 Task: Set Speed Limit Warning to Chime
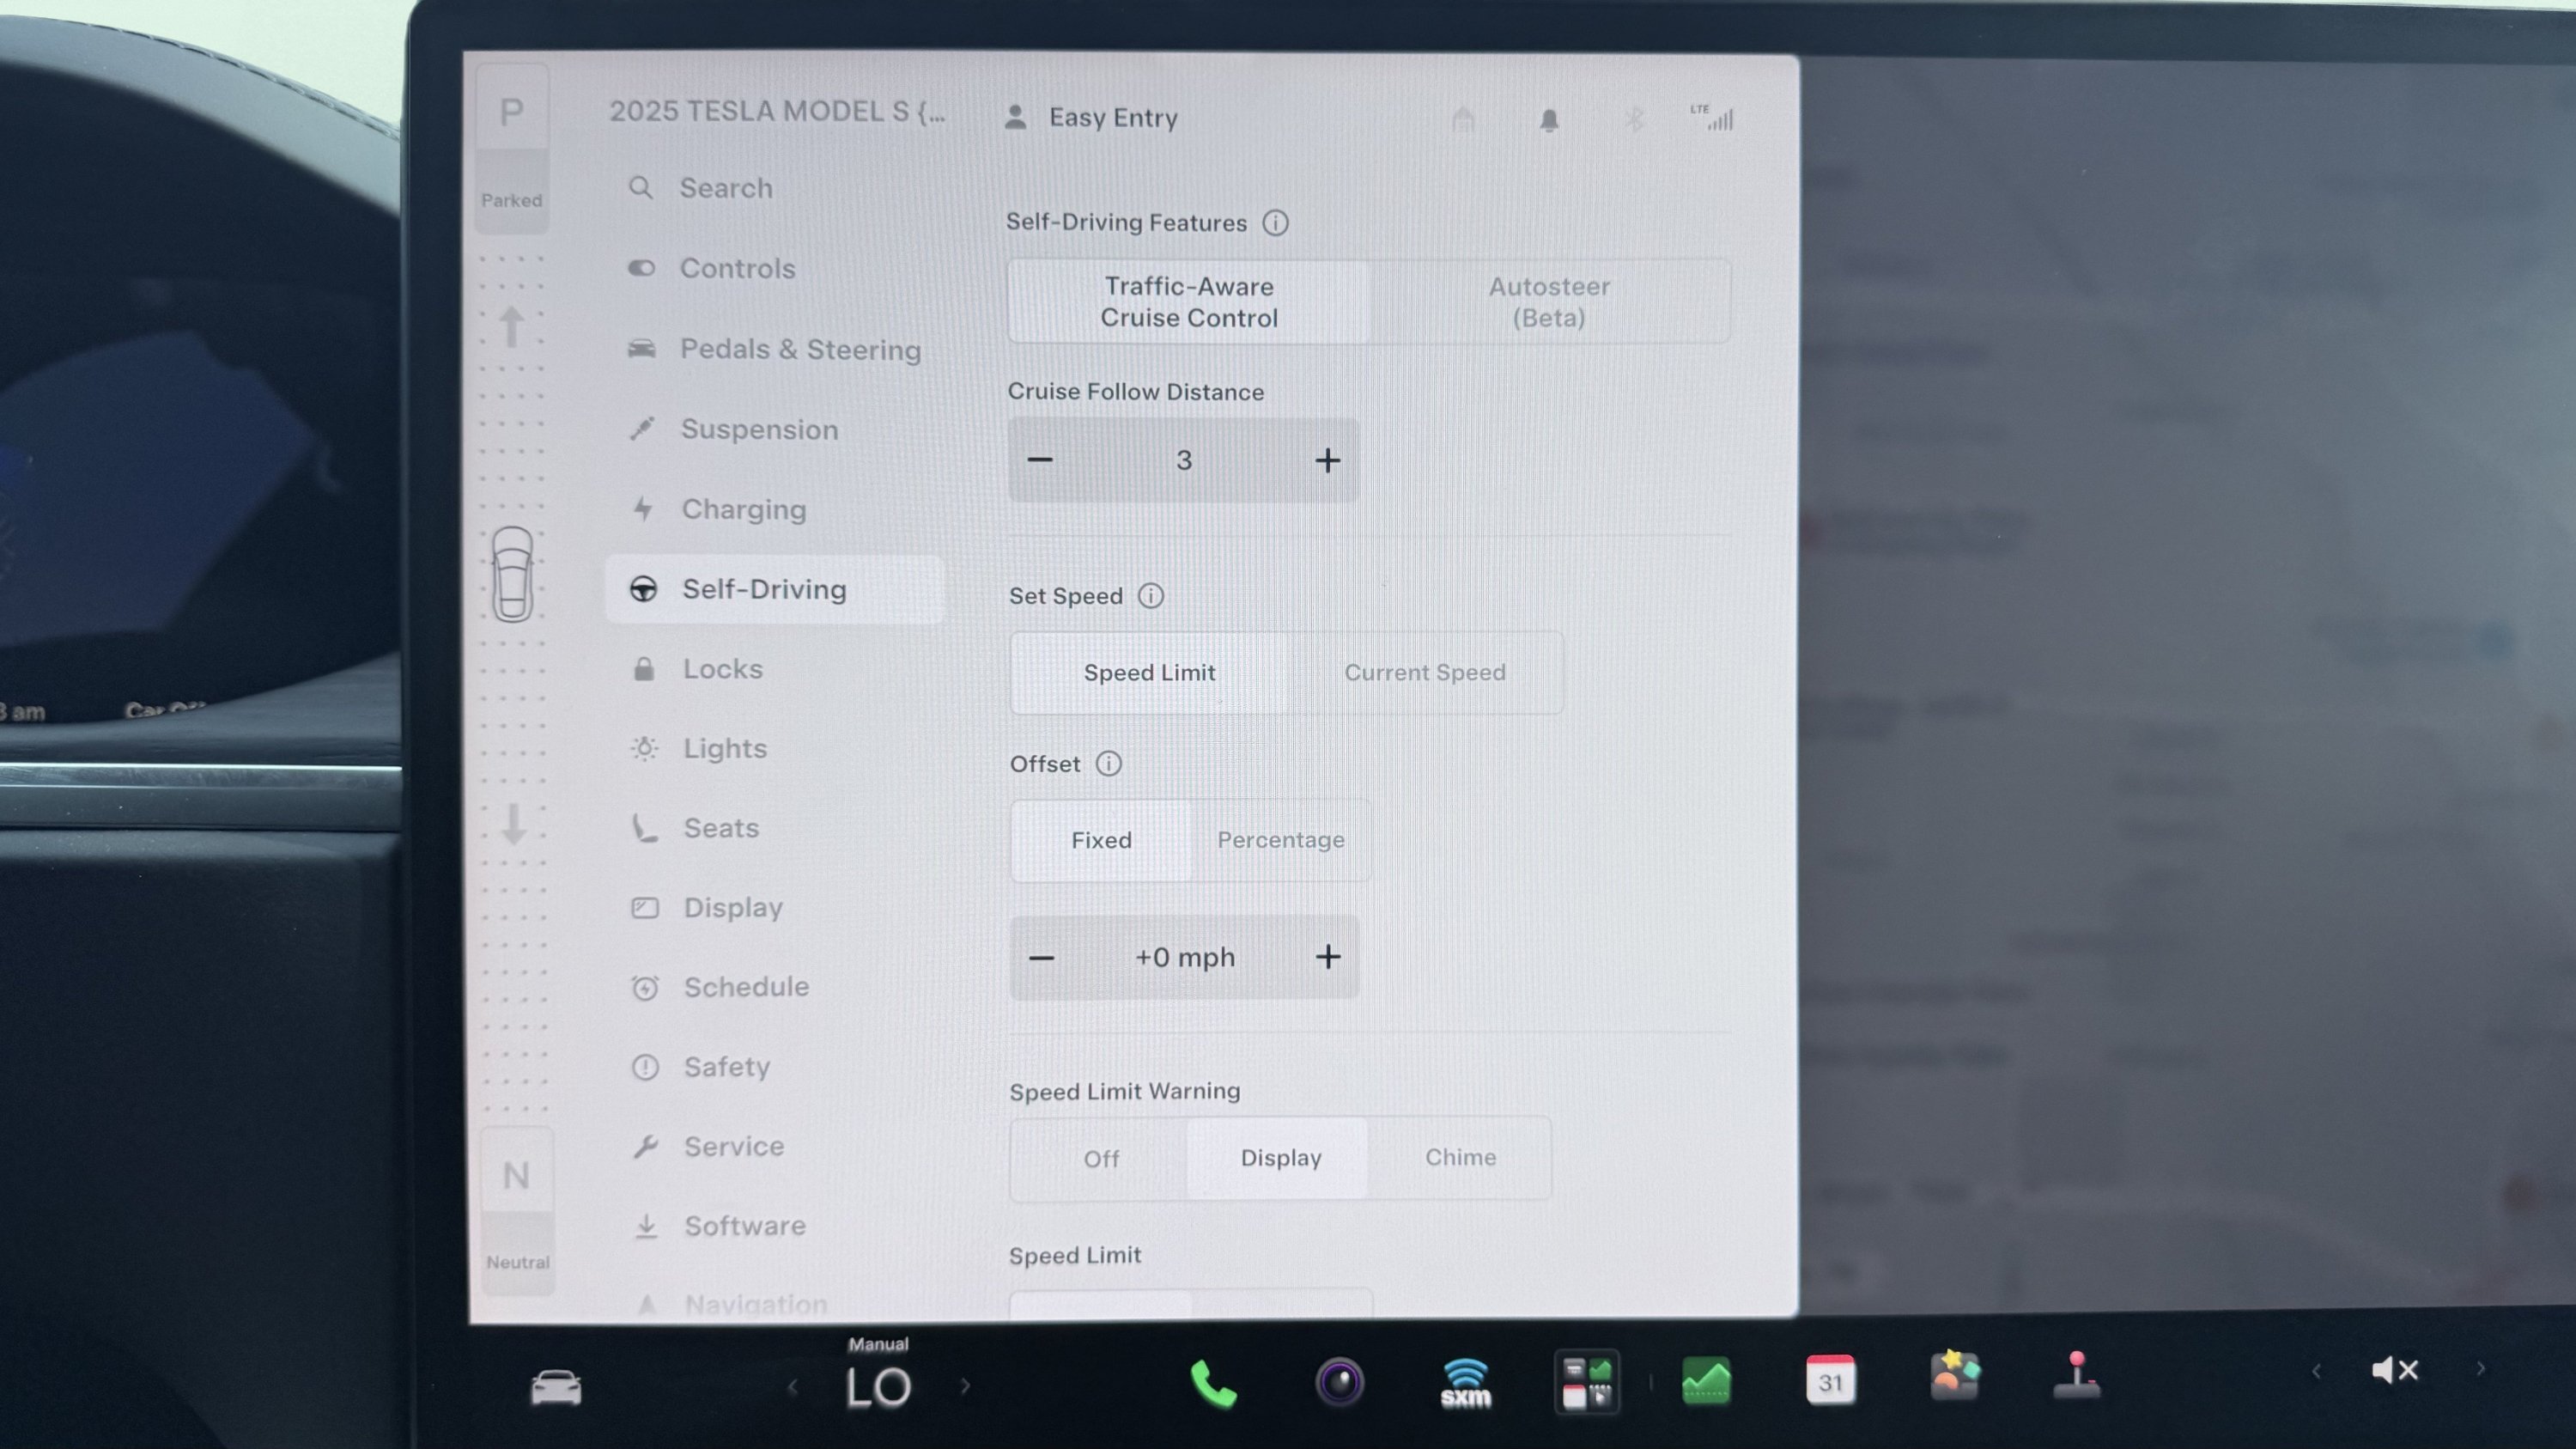1460,1158
